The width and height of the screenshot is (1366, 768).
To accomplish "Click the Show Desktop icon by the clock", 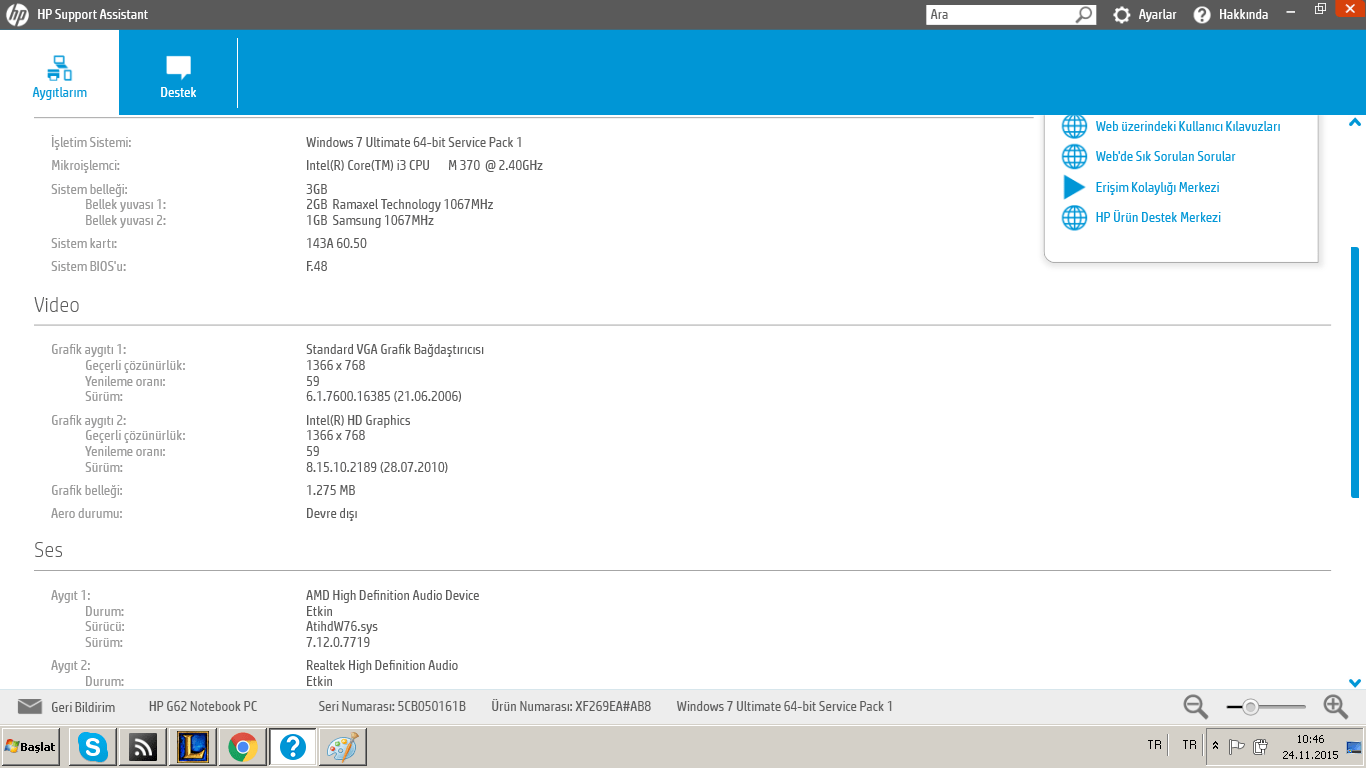I will [1354, 746].
